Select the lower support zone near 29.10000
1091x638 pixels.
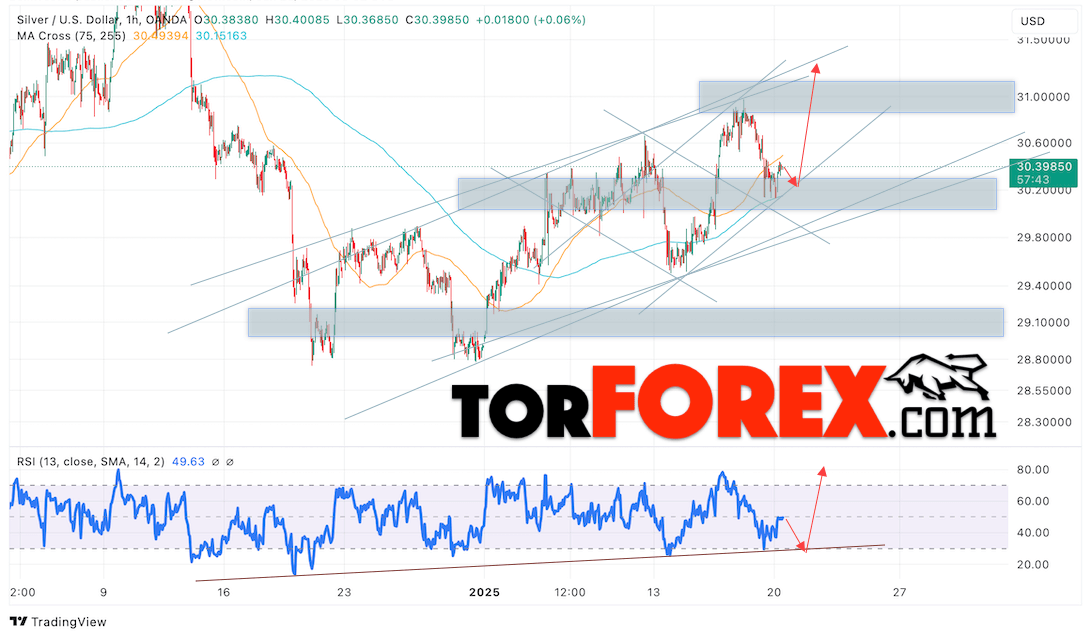tap(626, 322)
